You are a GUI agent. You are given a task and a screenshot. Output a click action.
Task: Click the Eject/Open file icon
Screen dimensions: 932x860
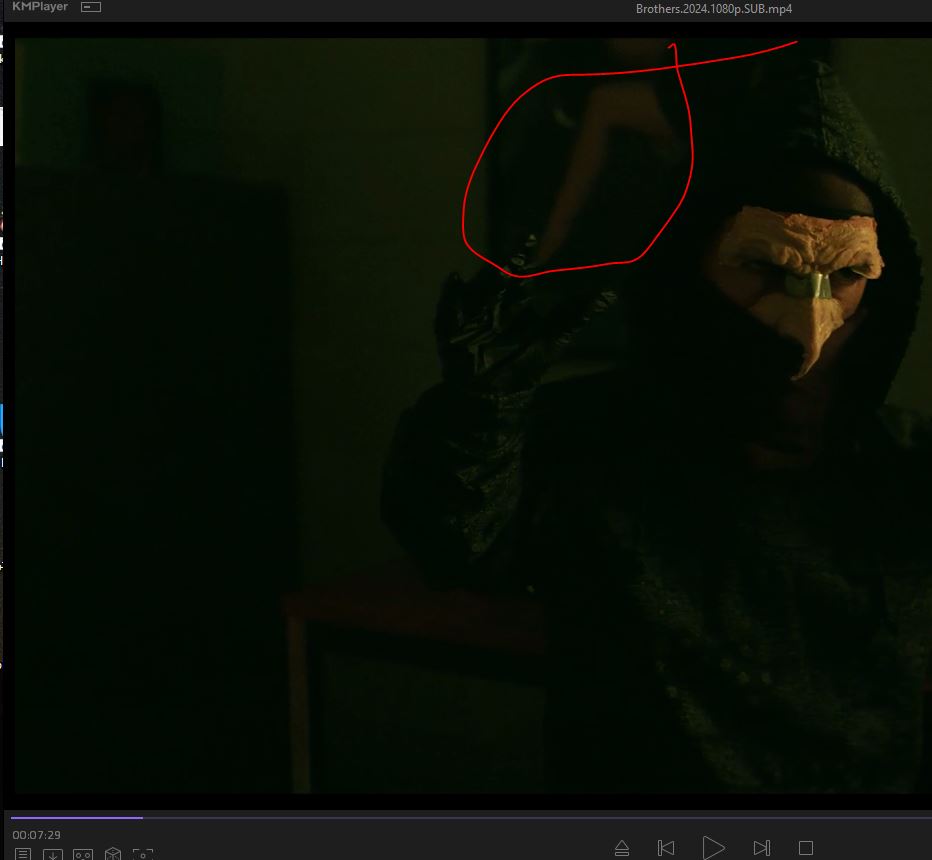621,848
